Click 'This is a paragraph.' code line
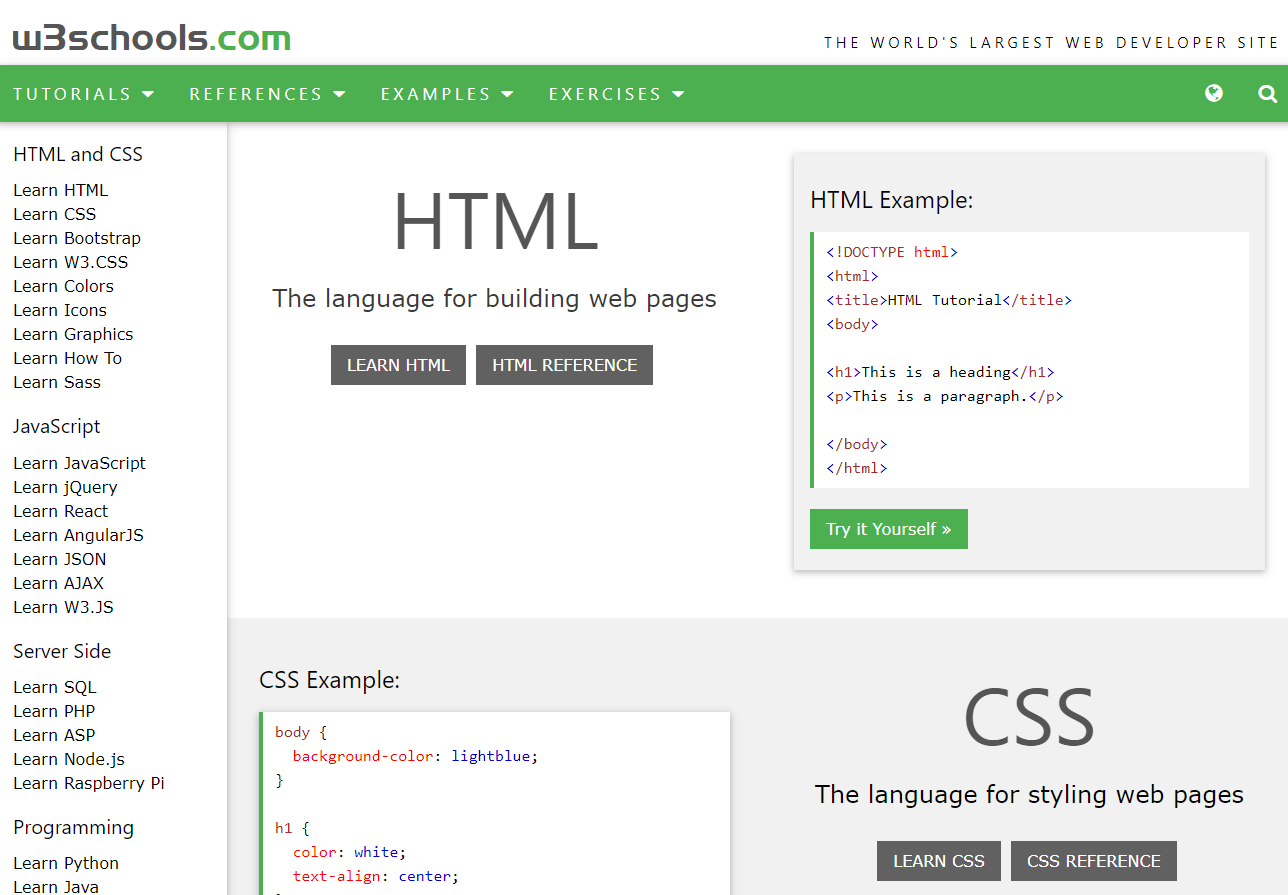Screen dimensions: 1288x895 945,396
